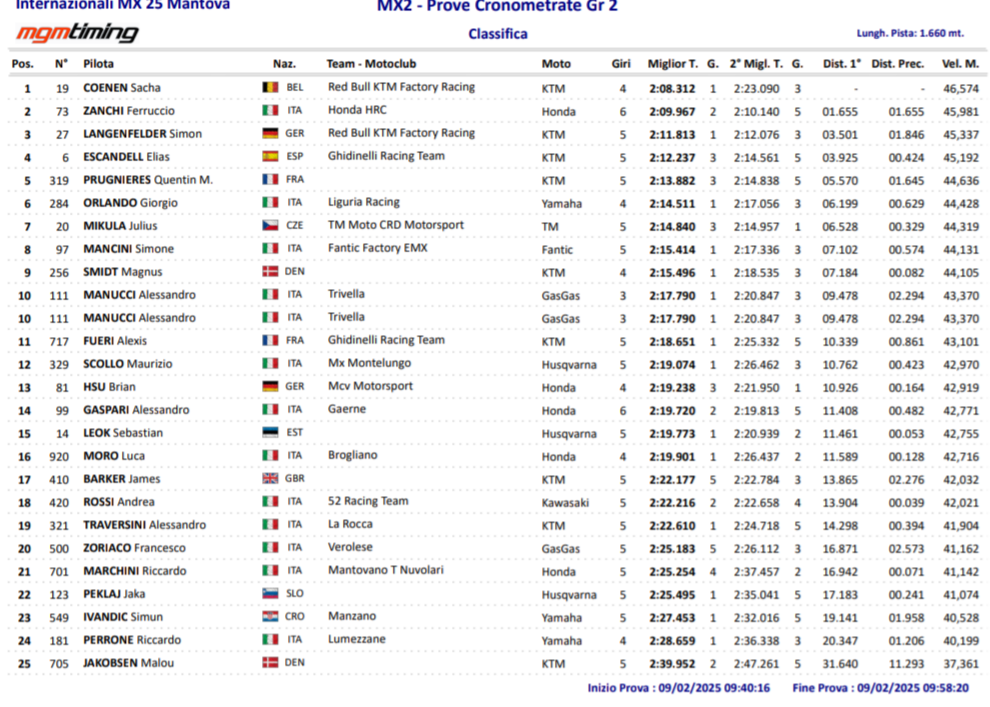Click the Spanish flag next to ESCANDELL Elias
This screenshot has width=990, height=707.
tap(269, 157)
